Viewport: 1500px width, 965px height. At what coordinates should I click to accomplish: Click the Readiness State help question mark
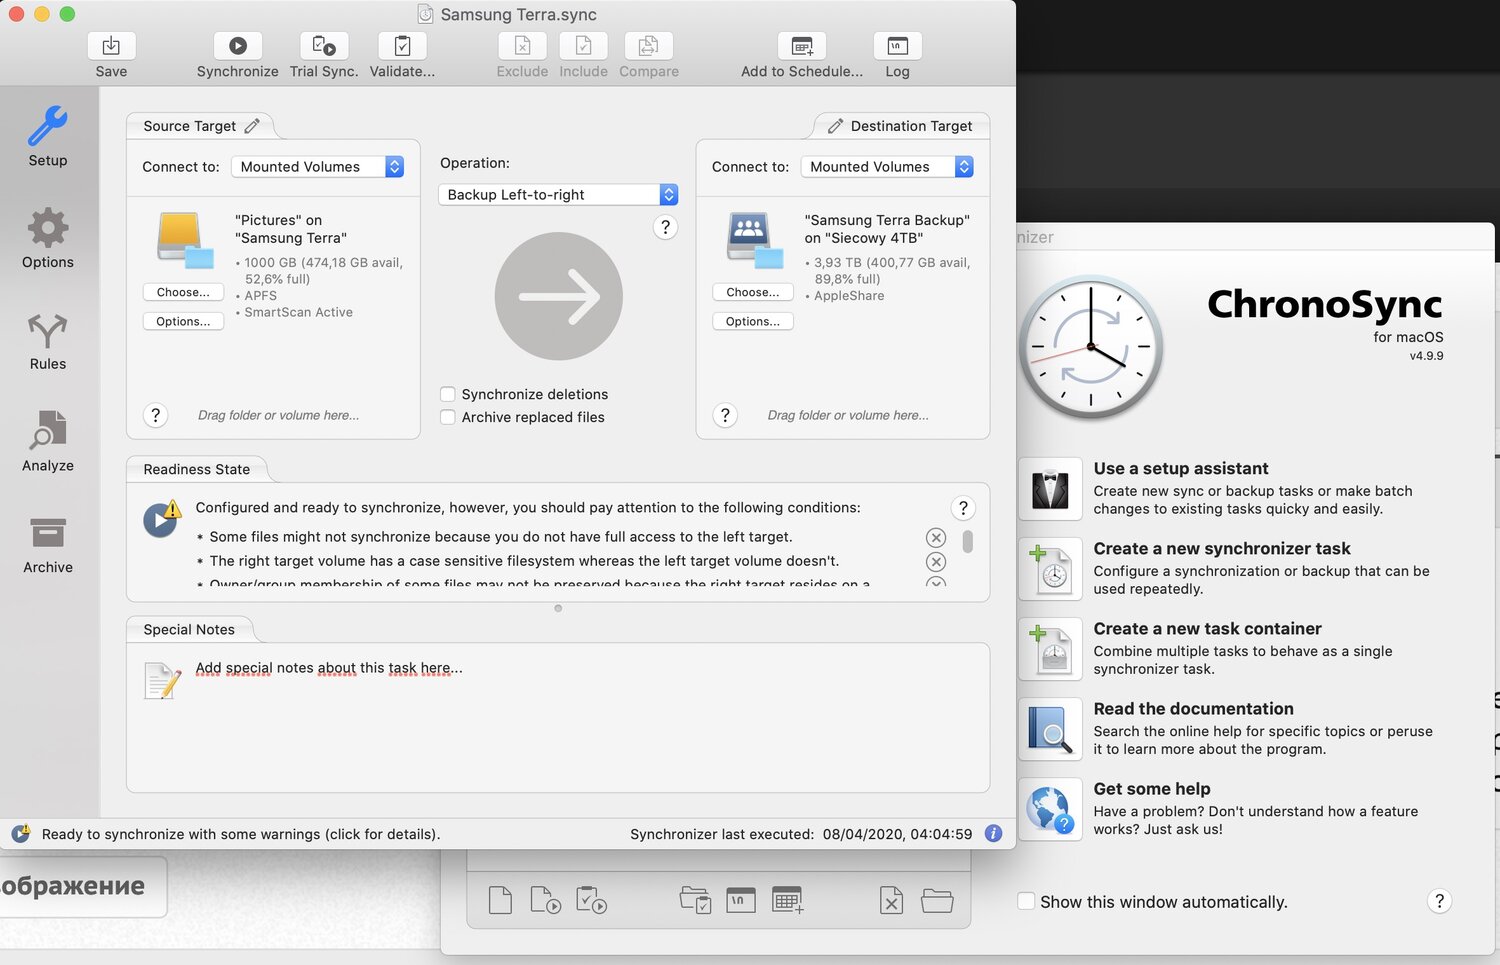[x=963, y=508]
